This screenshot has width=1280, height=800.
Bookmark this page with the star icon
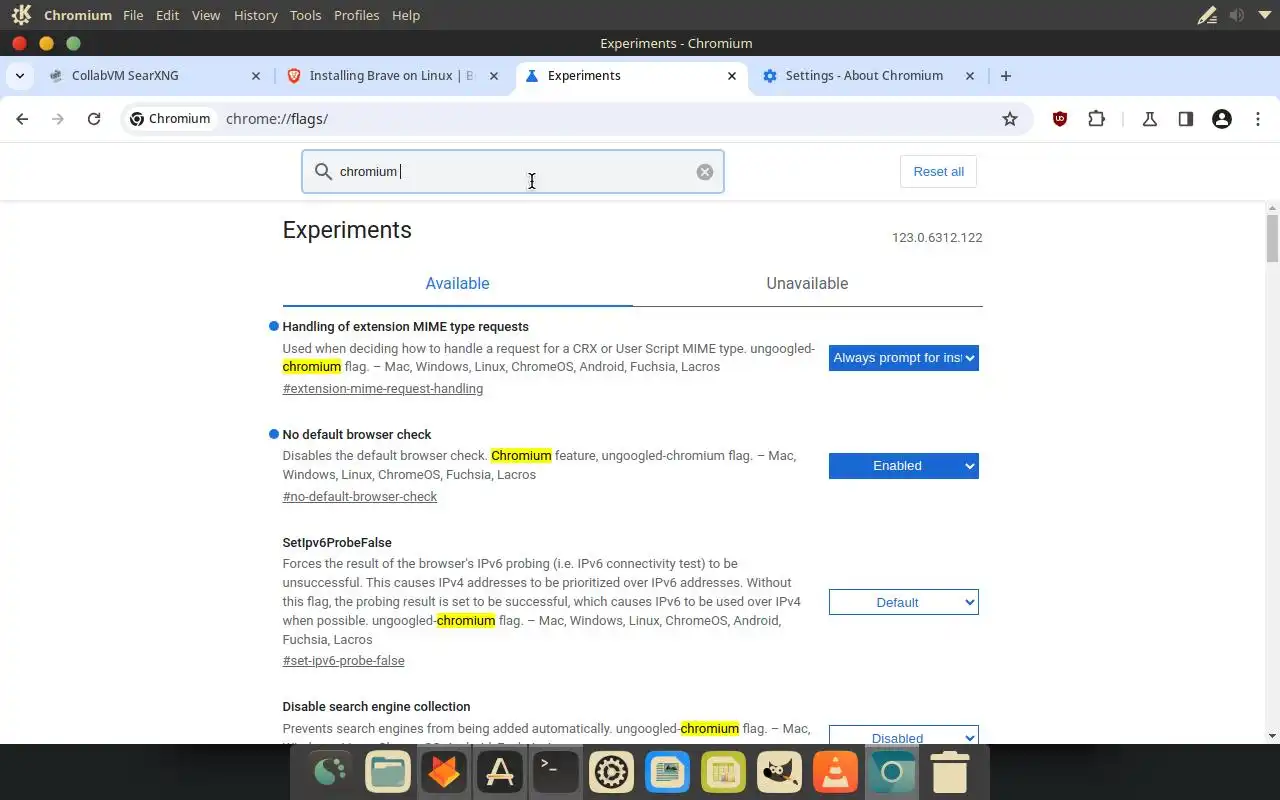tap(1010, 119)
